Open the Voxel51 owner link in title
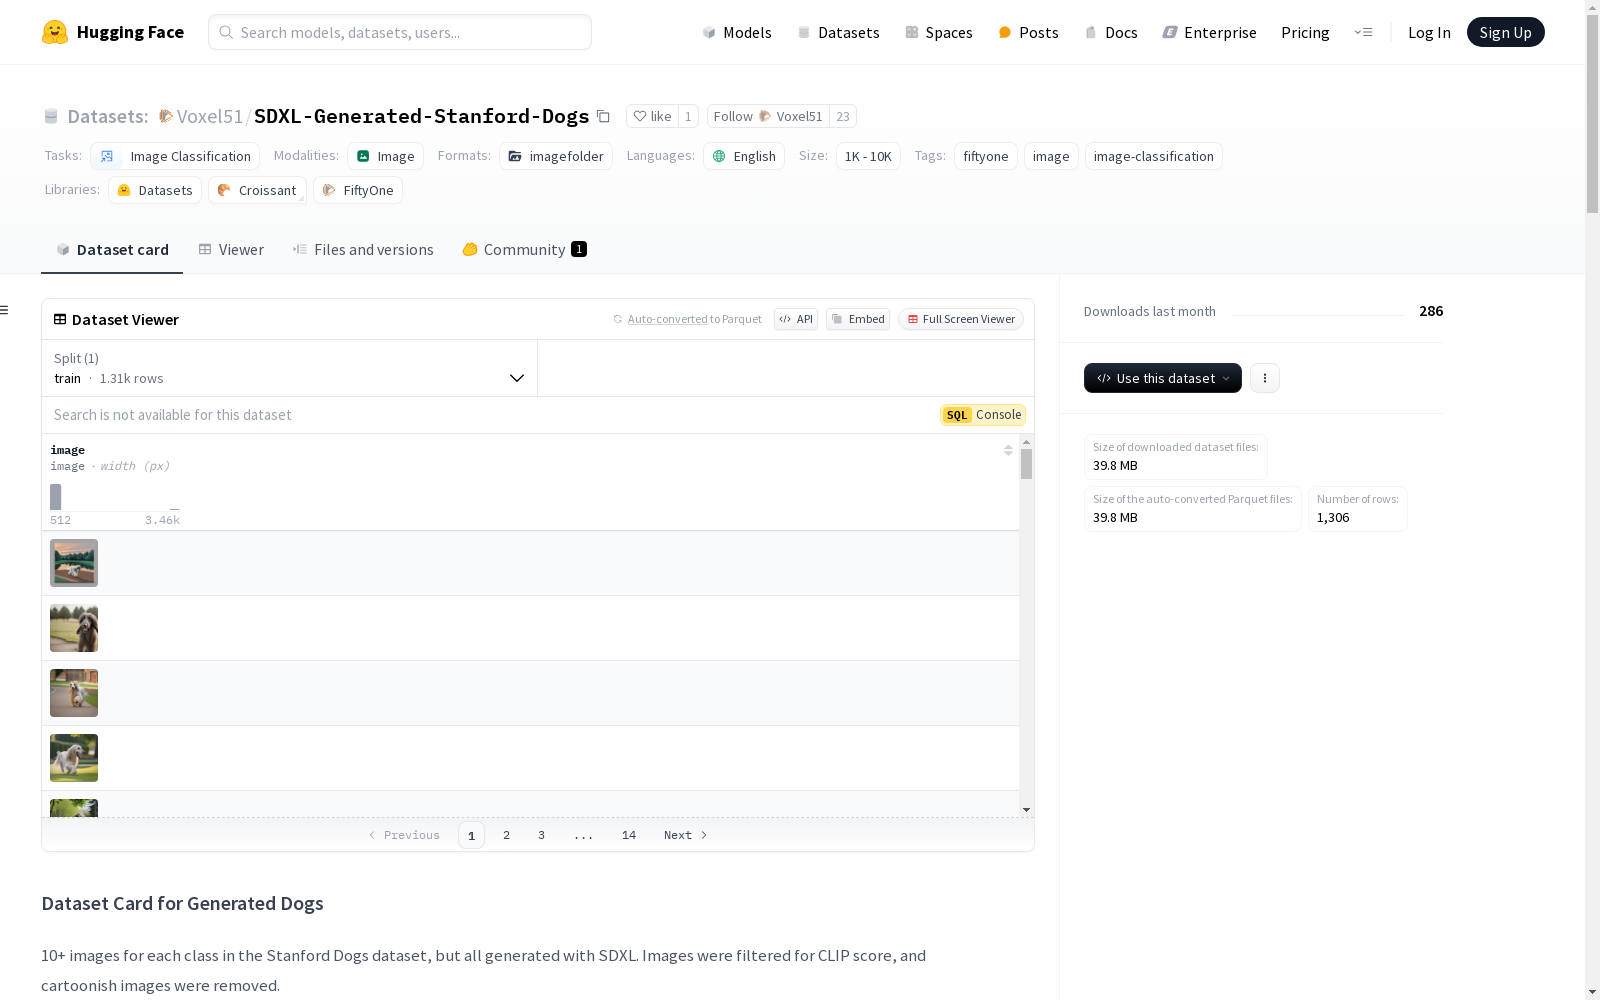1600x1000 pixels. point(210,116)
